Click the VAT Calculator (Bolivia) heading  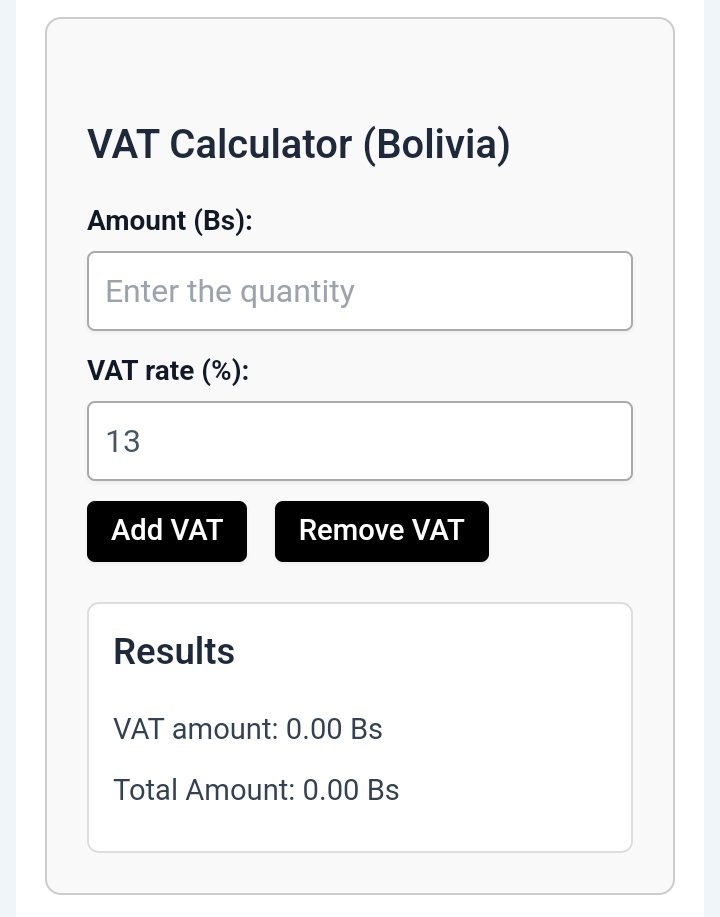point(298,144)
